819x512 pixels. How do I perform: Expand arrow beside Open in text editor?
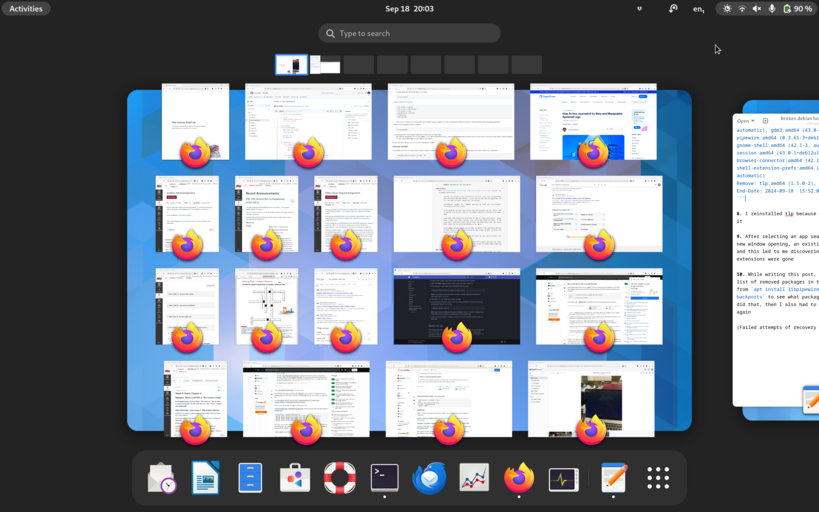753,121
